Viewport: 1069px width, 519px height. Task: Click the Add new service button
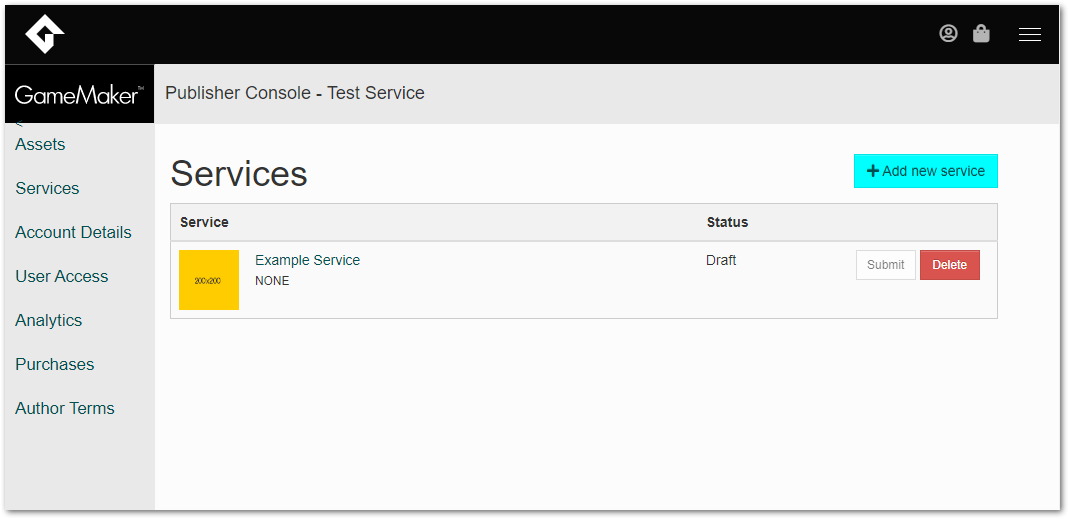[926, 171]
